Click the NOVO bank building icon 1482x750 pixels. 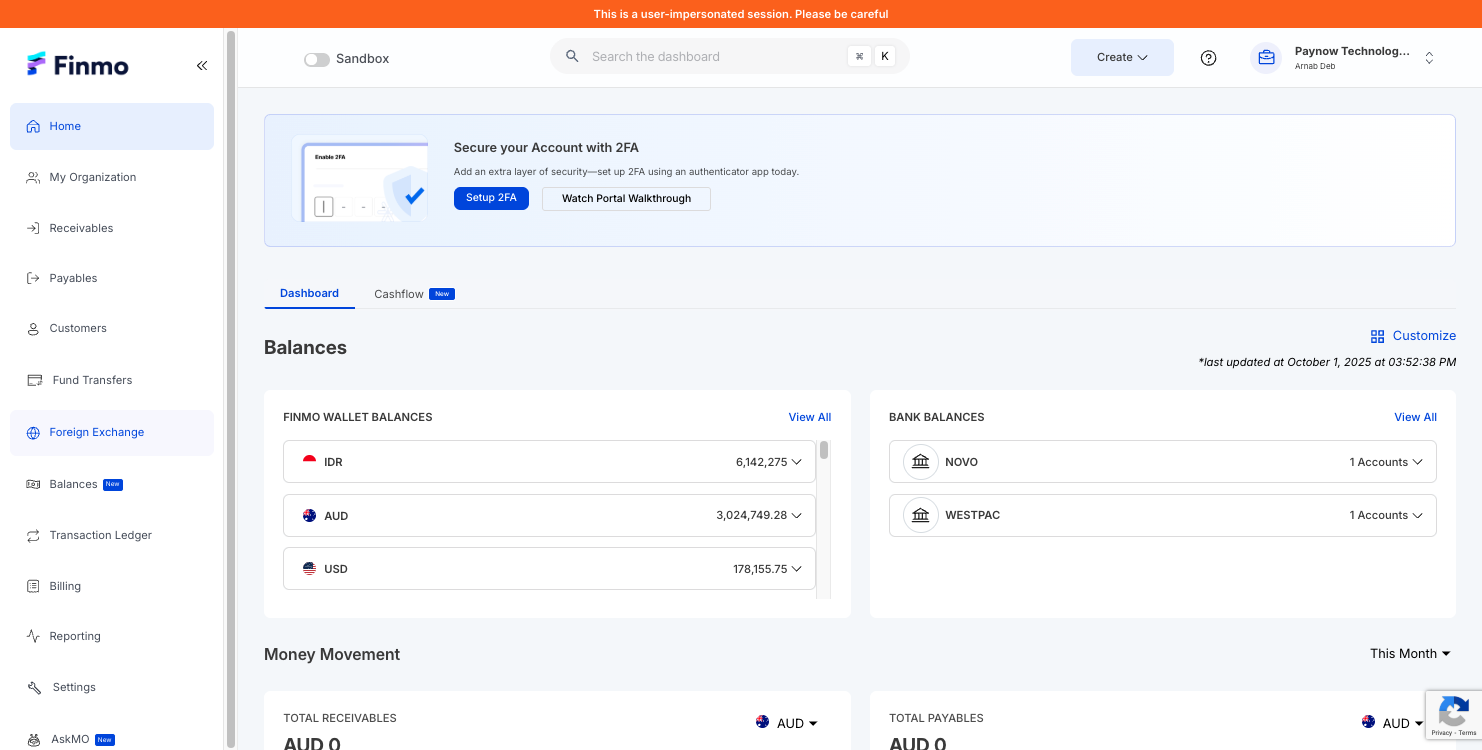point(921,462)
